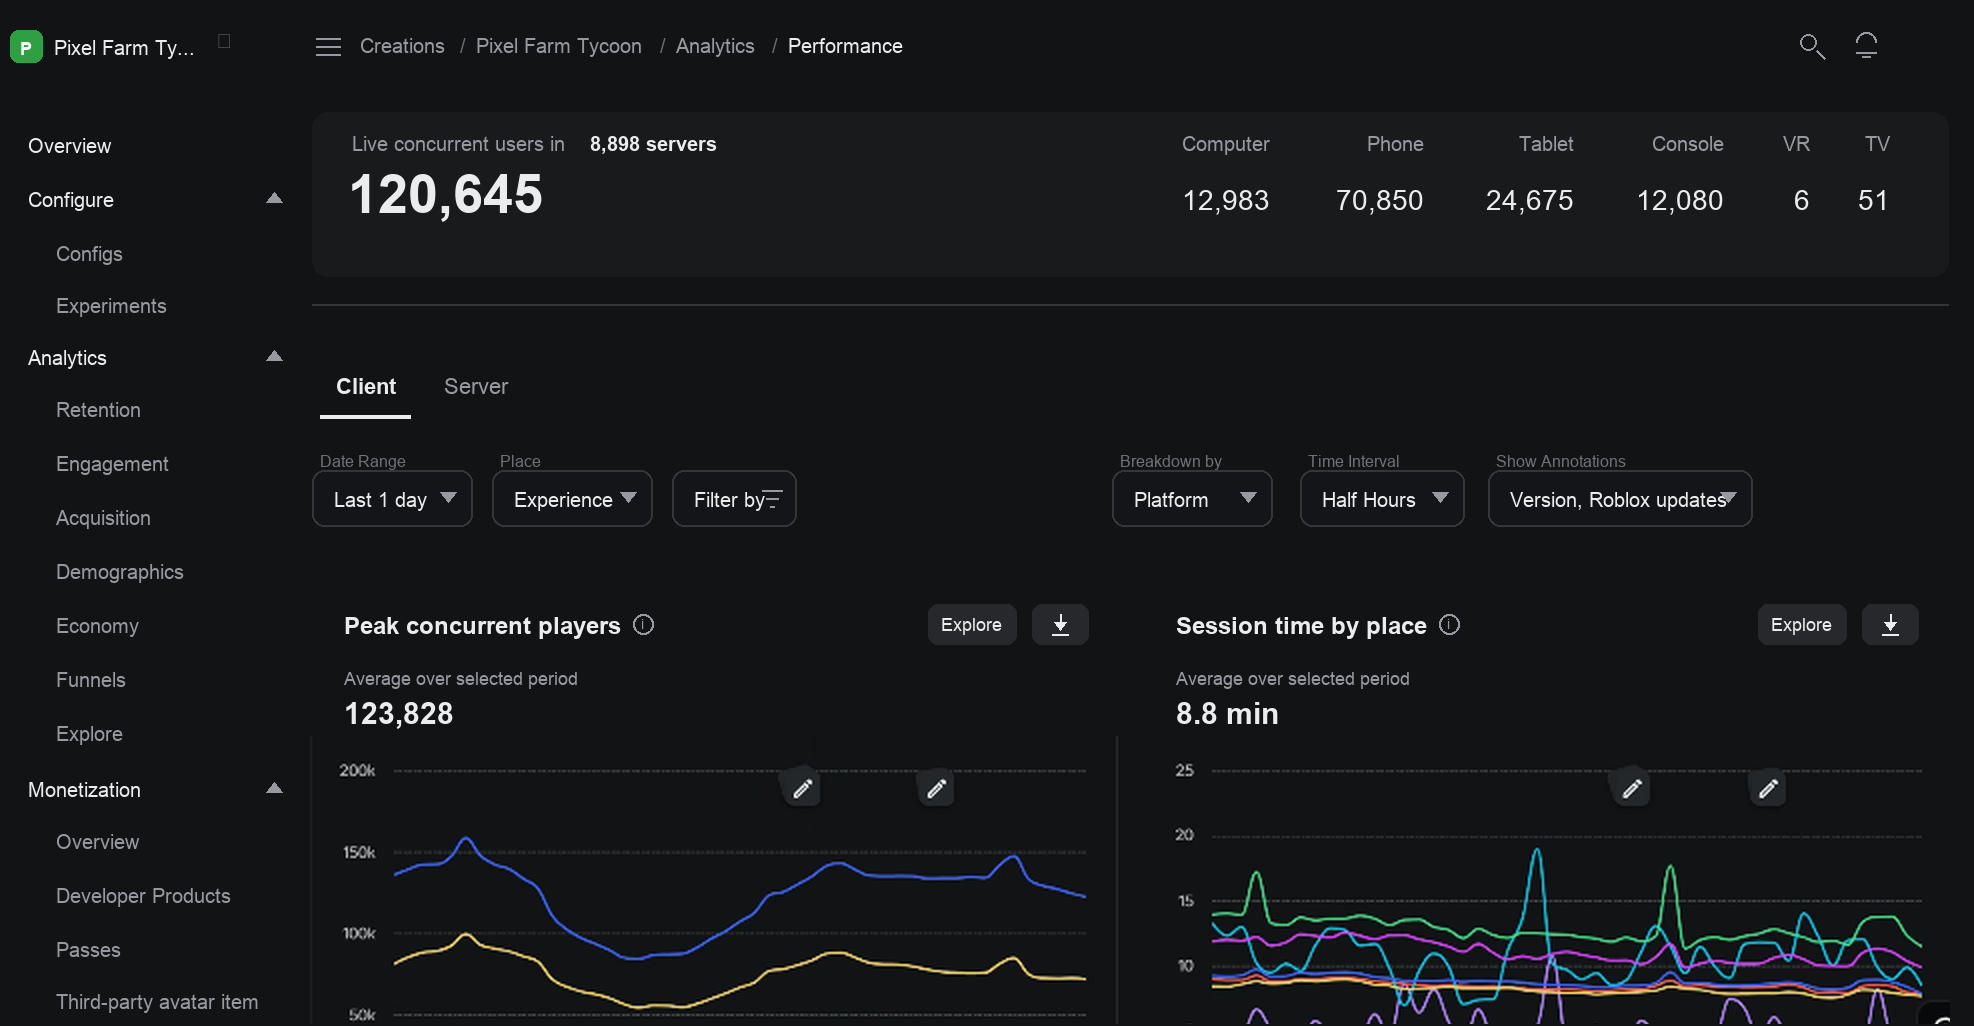This screenshot has height=1026, width=1974.
Task: Open Retention in the Analytics menu
Action: [98, 410]
